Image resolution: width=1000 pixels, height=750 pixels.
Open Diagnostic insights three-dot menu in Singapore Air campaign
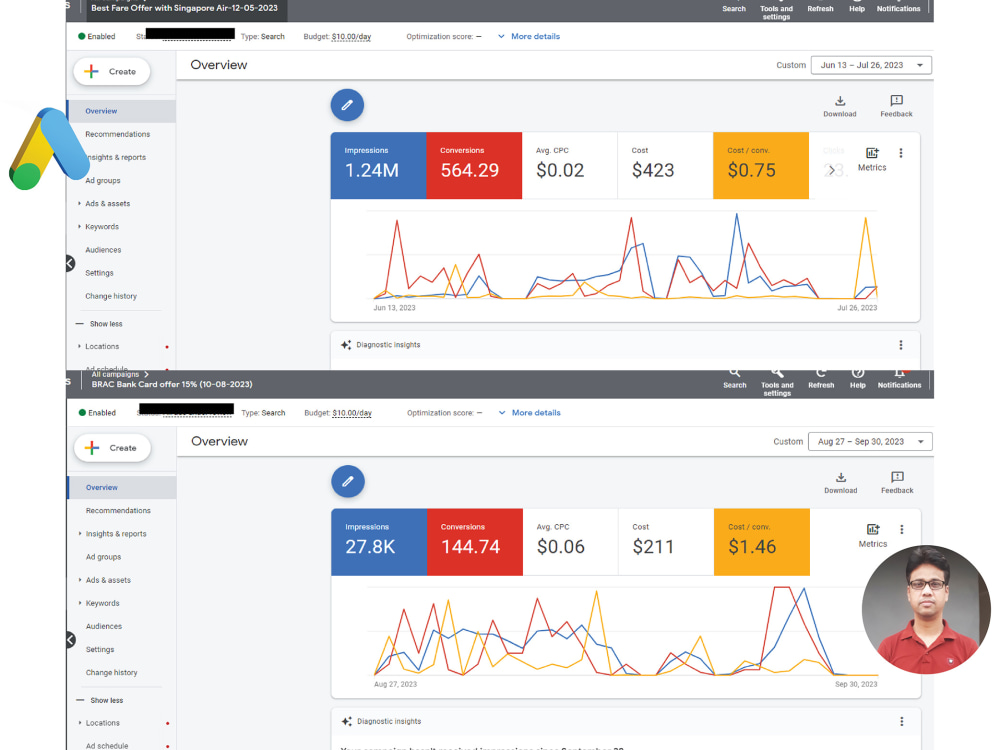pyautogui.click(x=901, y=345)
